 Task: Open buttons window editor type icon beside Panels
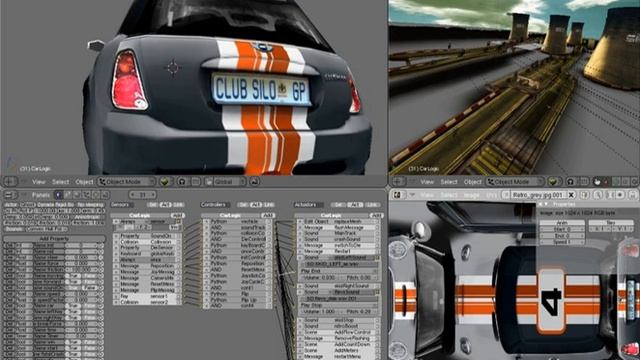(10, 195)
